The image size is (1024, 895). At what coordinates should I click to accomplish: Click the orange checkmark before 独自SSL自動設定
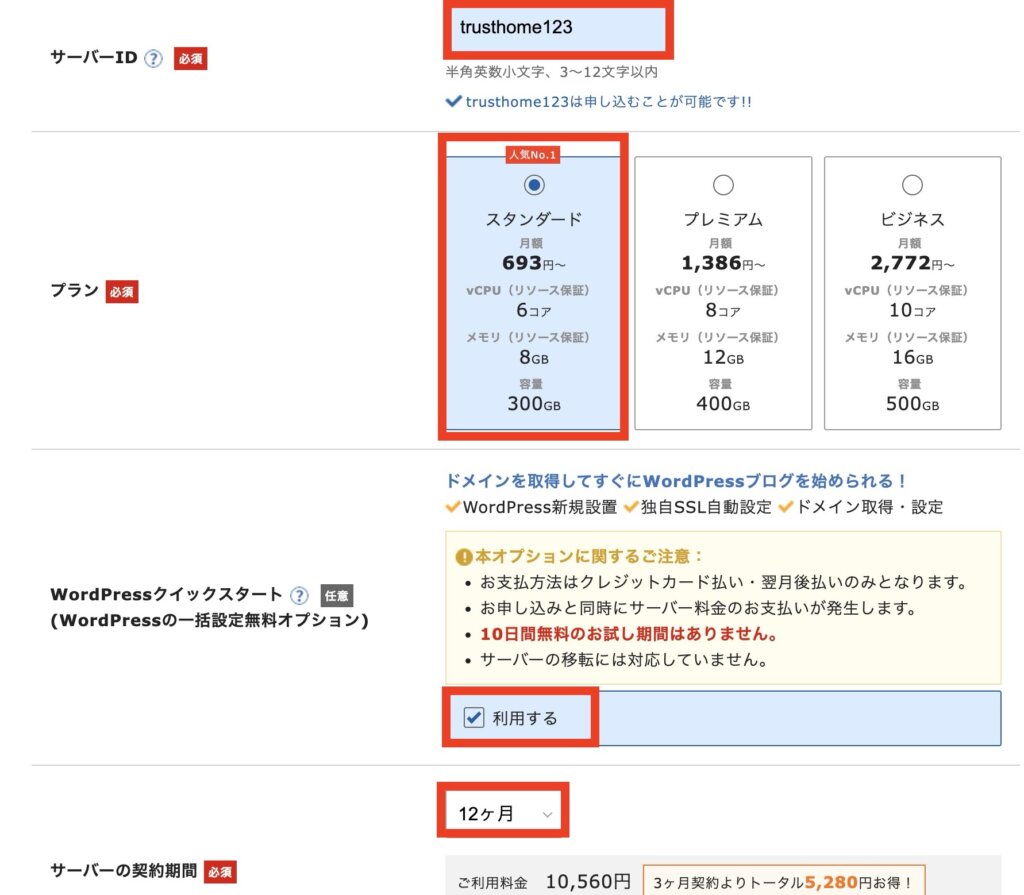click(631, 507)
